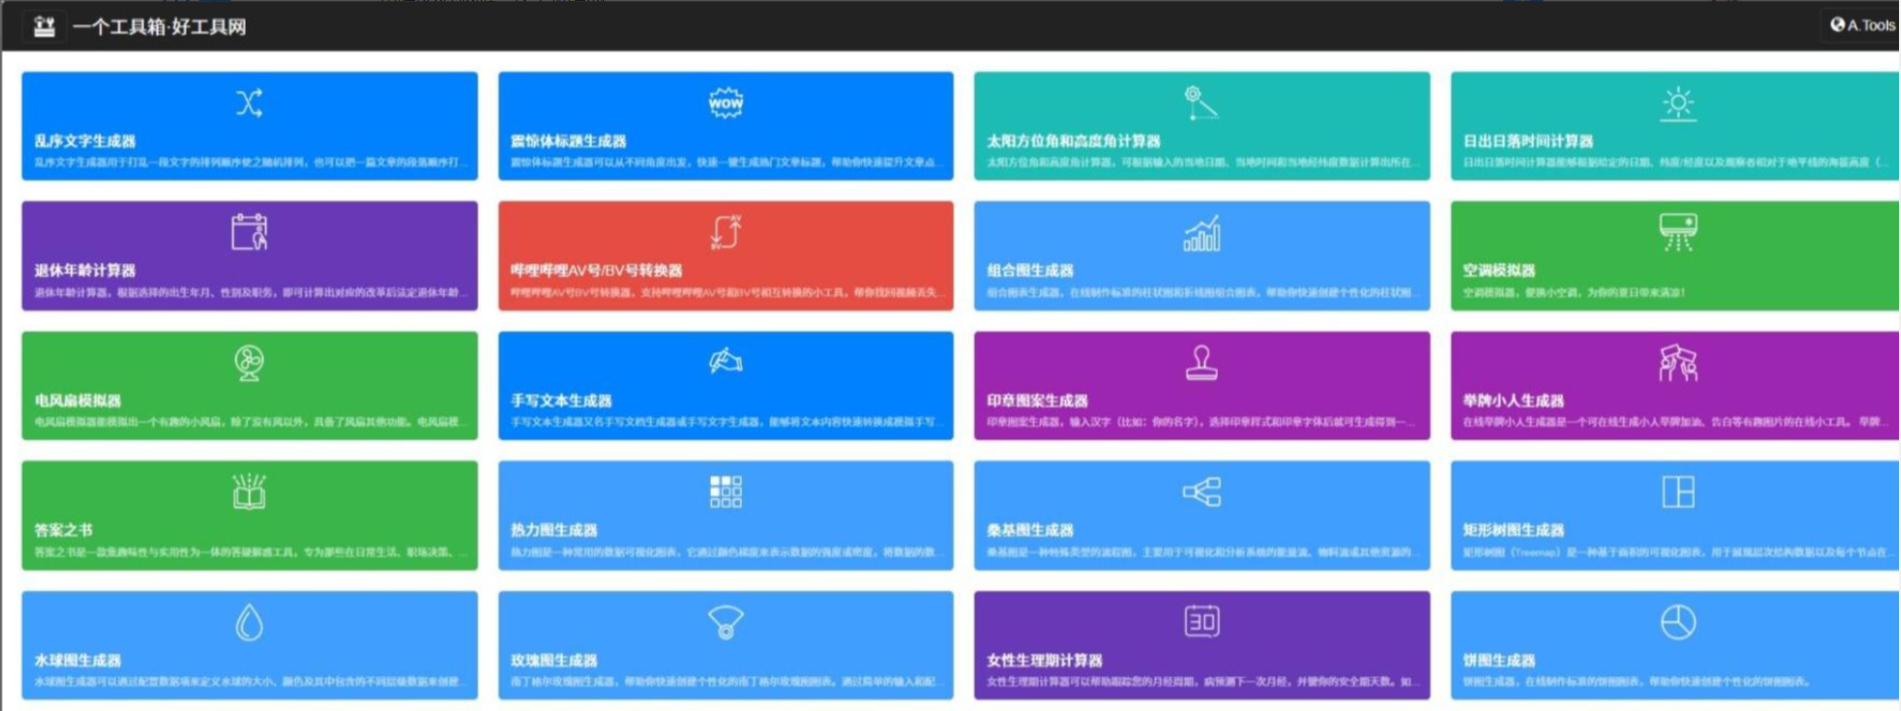Click the treemap layout icon on 矩形树图生成器 card
This screenshot has width=1901, height=711.
coord(1677,491)
